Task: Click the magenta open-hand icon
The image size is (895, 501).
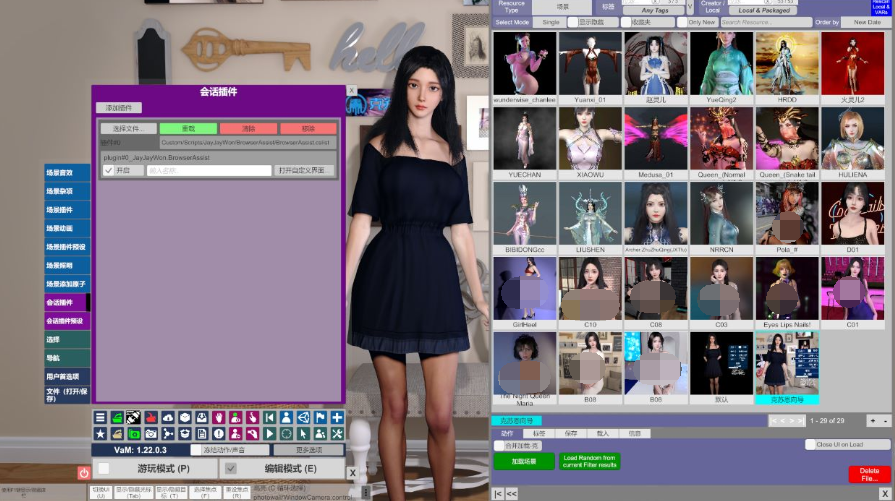Action: coord(219,418)
